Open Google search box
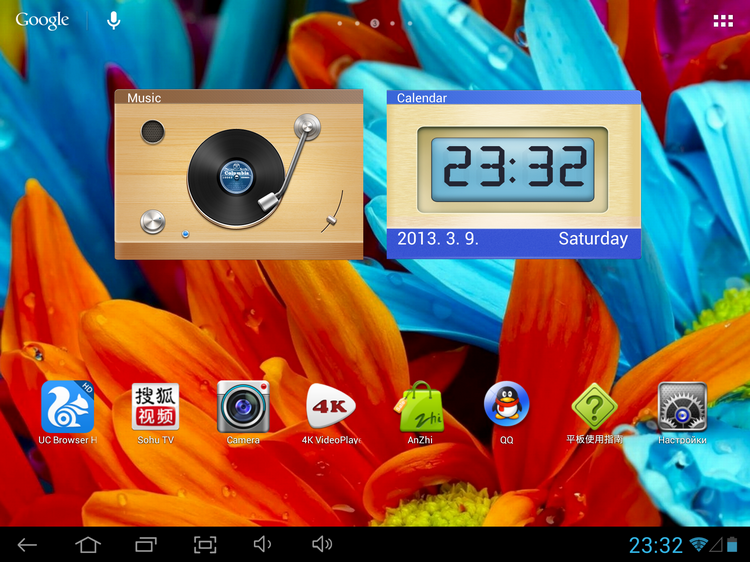The width and height of the screenshot is (750, 562). [x=42, y=21]
